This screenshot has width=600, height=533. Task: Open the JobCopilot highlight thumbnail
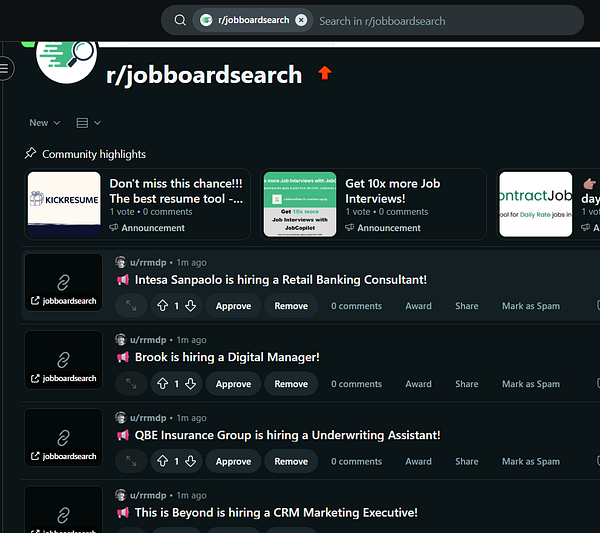(x=300, y=204)
